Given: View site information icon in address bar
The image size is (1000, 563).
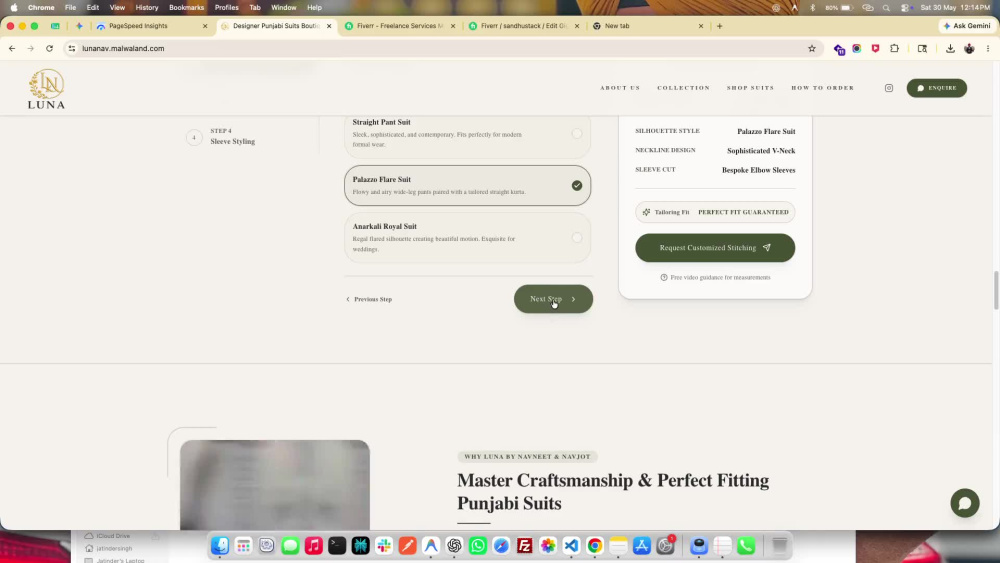Looking at the screenshot, I should [x=72, y=48].
